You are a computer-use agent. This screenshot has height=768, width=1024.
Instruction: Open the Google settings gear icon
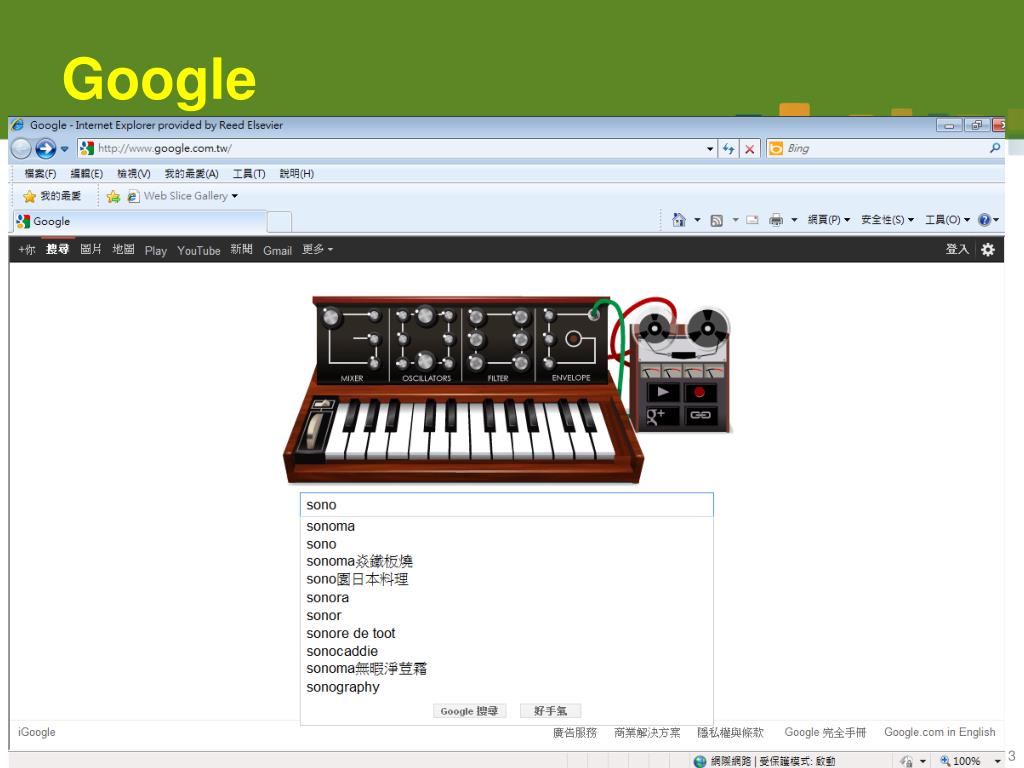[988, 250]
